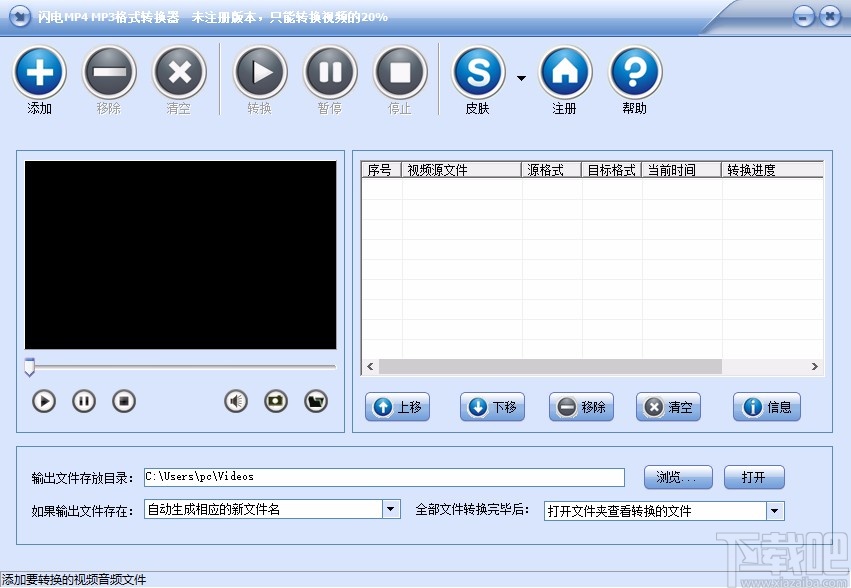Click the 打开 (Open) button
This screenshot has height=588, width=851.
[x=754, y=477]
